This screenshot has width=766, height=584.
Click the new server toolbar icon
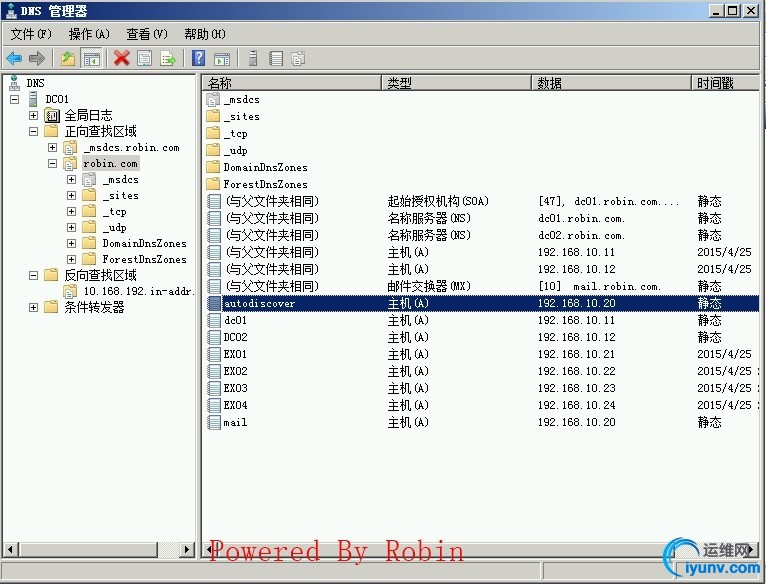click(253, 58)
